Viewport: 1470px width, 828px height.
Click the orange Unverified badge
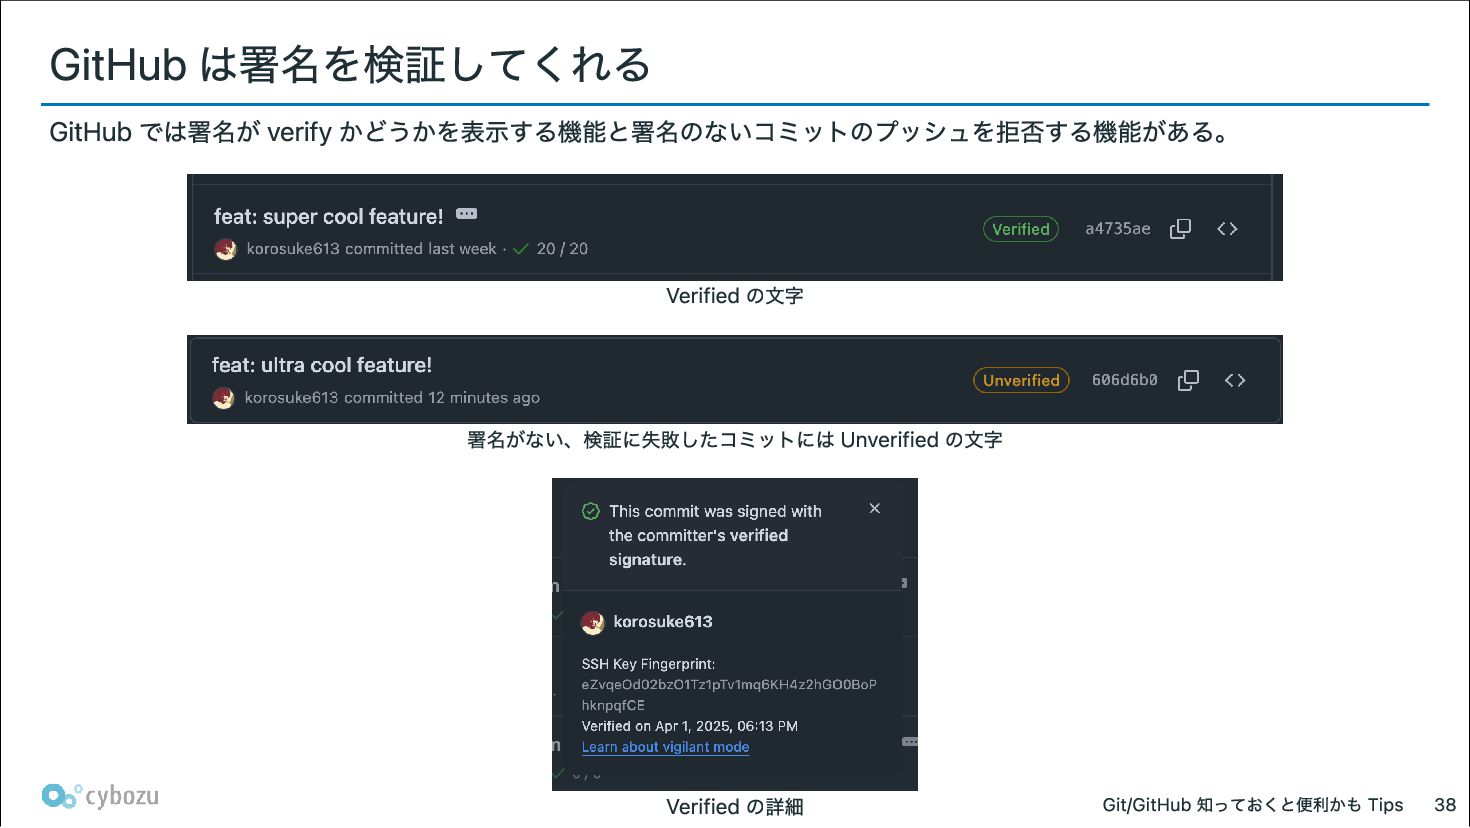(x=1021, y=380)
